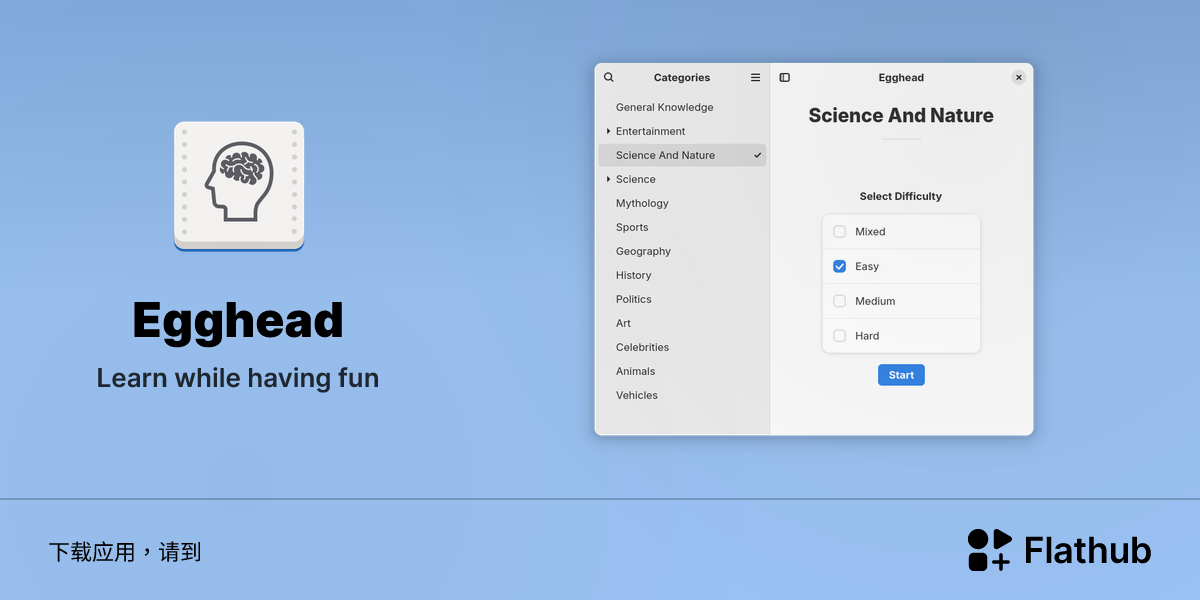This screenshot has height=600, width=1200.
Task: Close the Egghead window
Action: point(1018,77)
